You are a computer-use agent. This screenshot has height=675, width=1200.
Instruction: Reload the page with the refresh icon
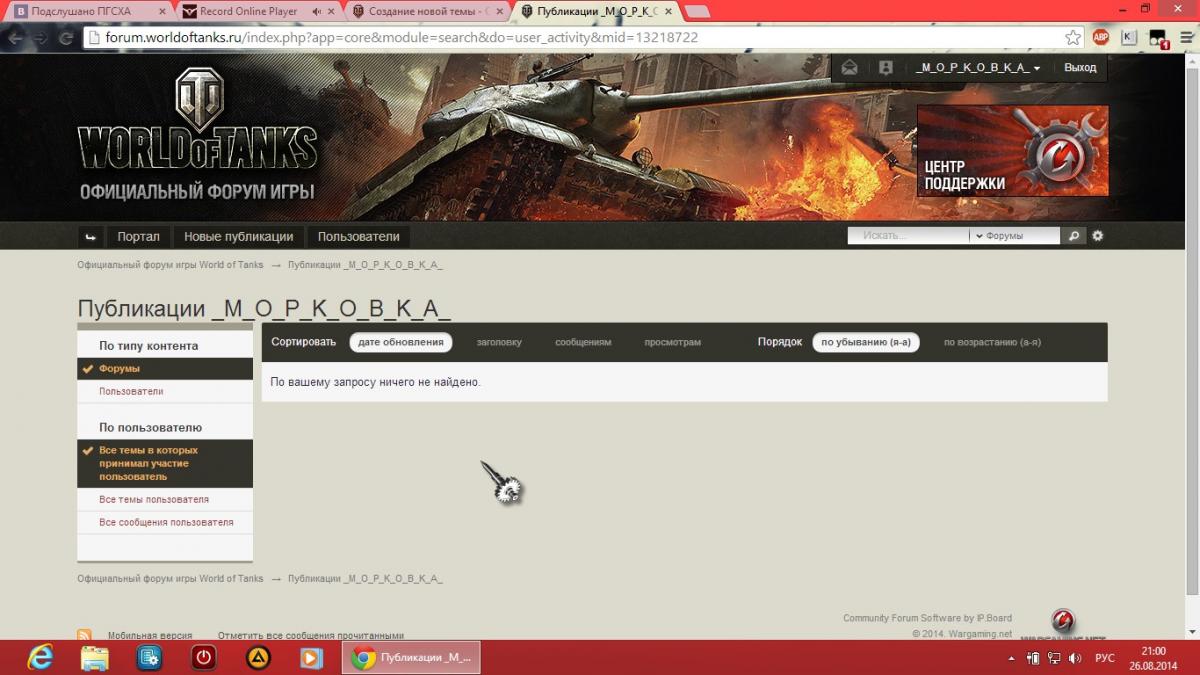65,38
